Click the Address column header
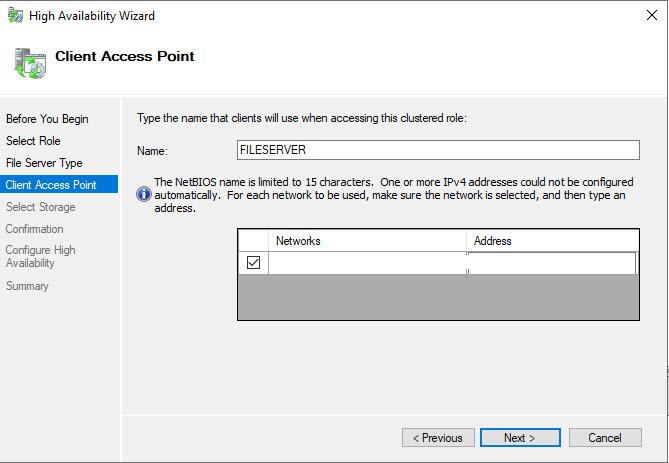669x463 pixels. point(550,241)
